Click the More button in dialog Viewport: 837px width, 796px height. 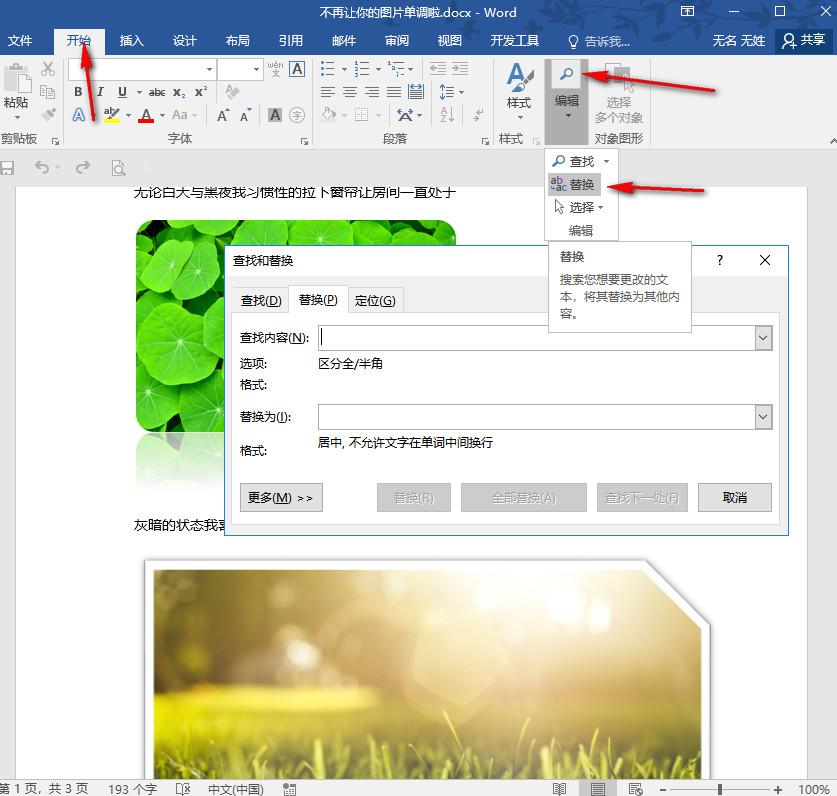(281, 498)
